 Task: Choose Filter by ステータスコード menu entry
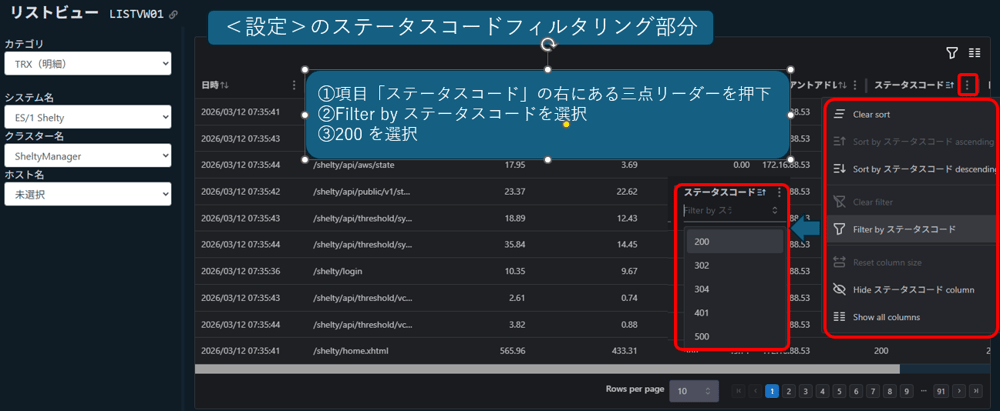[903, 229]
